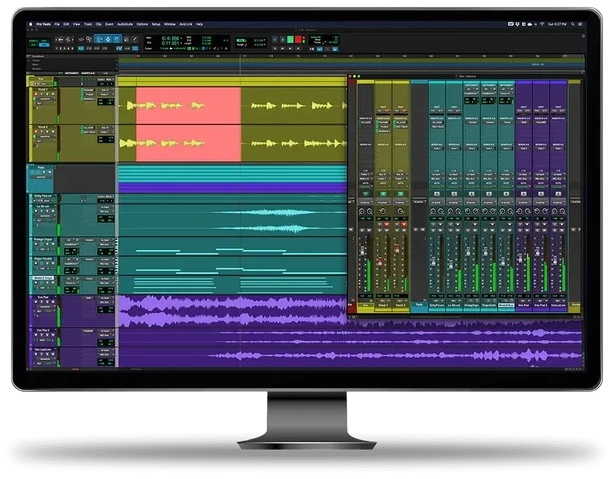Click Vocal 2 pan knob in mixer
The height and width of the screenshot is (479, 612).
(x=400, y=211)
